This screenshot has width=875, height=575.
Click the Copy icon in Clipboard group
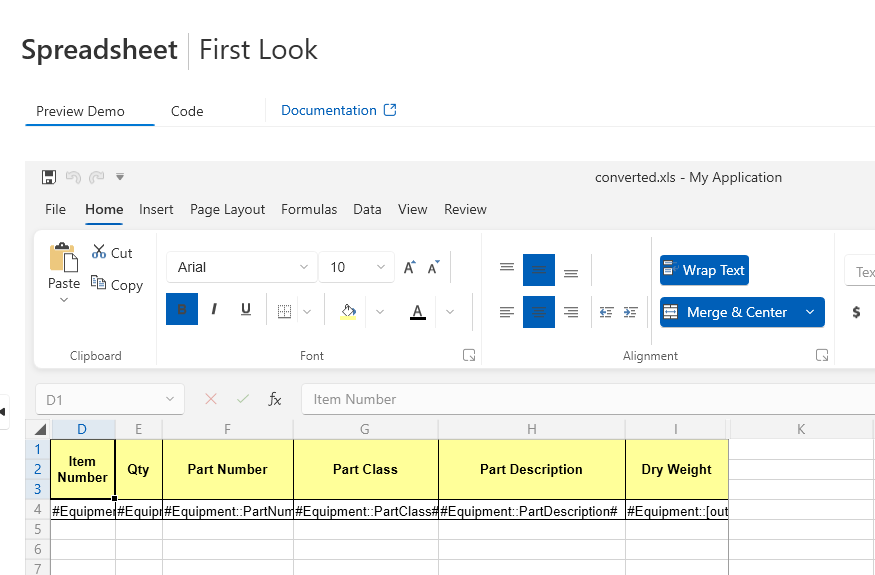coord(98,284)
